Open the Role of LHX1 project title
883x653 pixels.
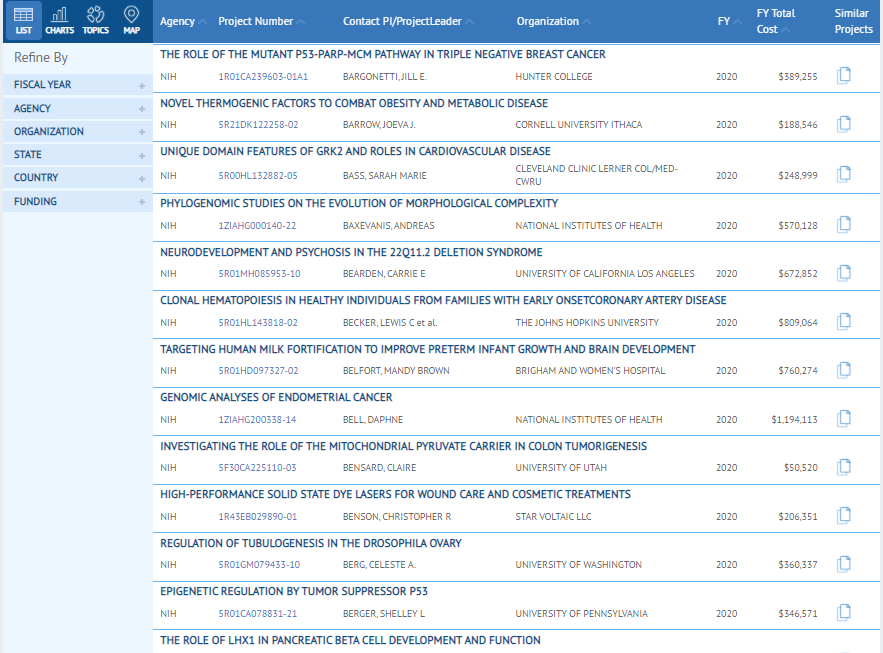pos(350,641)
